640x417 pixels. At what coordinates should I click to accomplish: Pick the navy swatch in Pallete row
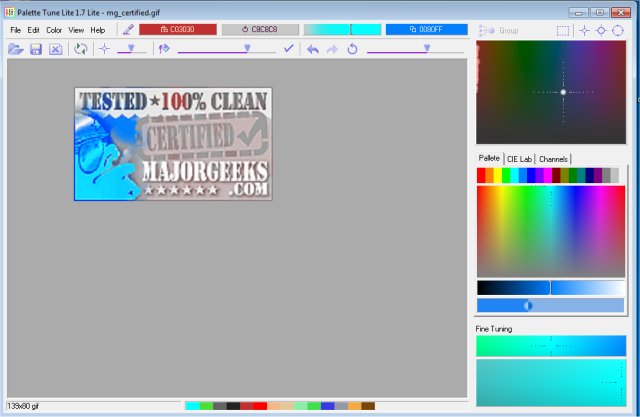tap(590, 175)
